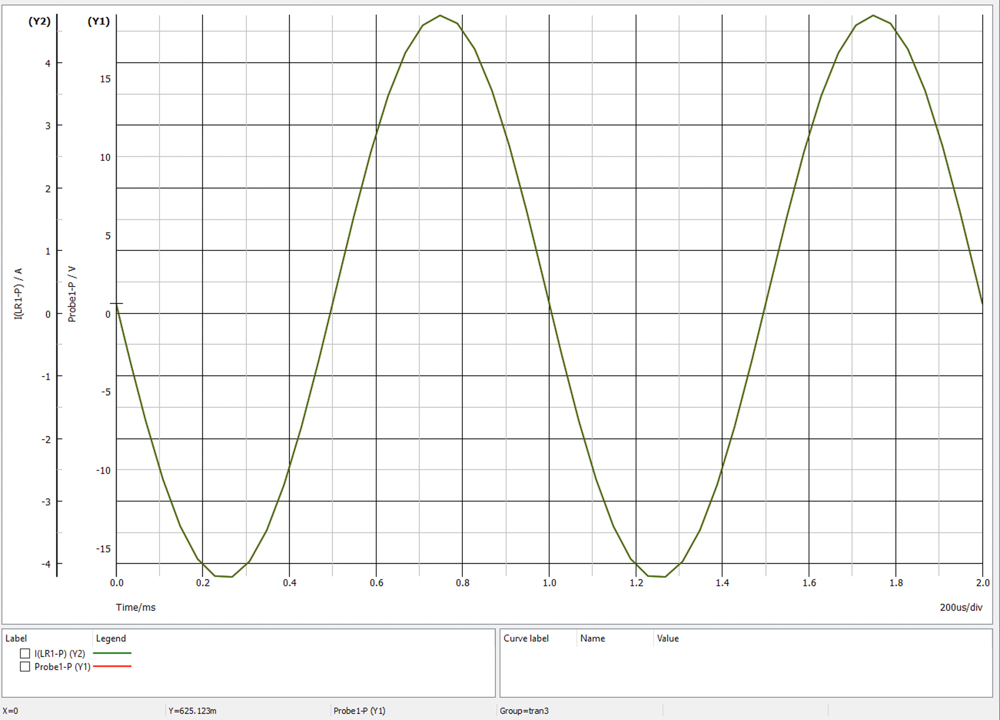Click the green legend line for I(LR1-P)

(112, 653)
